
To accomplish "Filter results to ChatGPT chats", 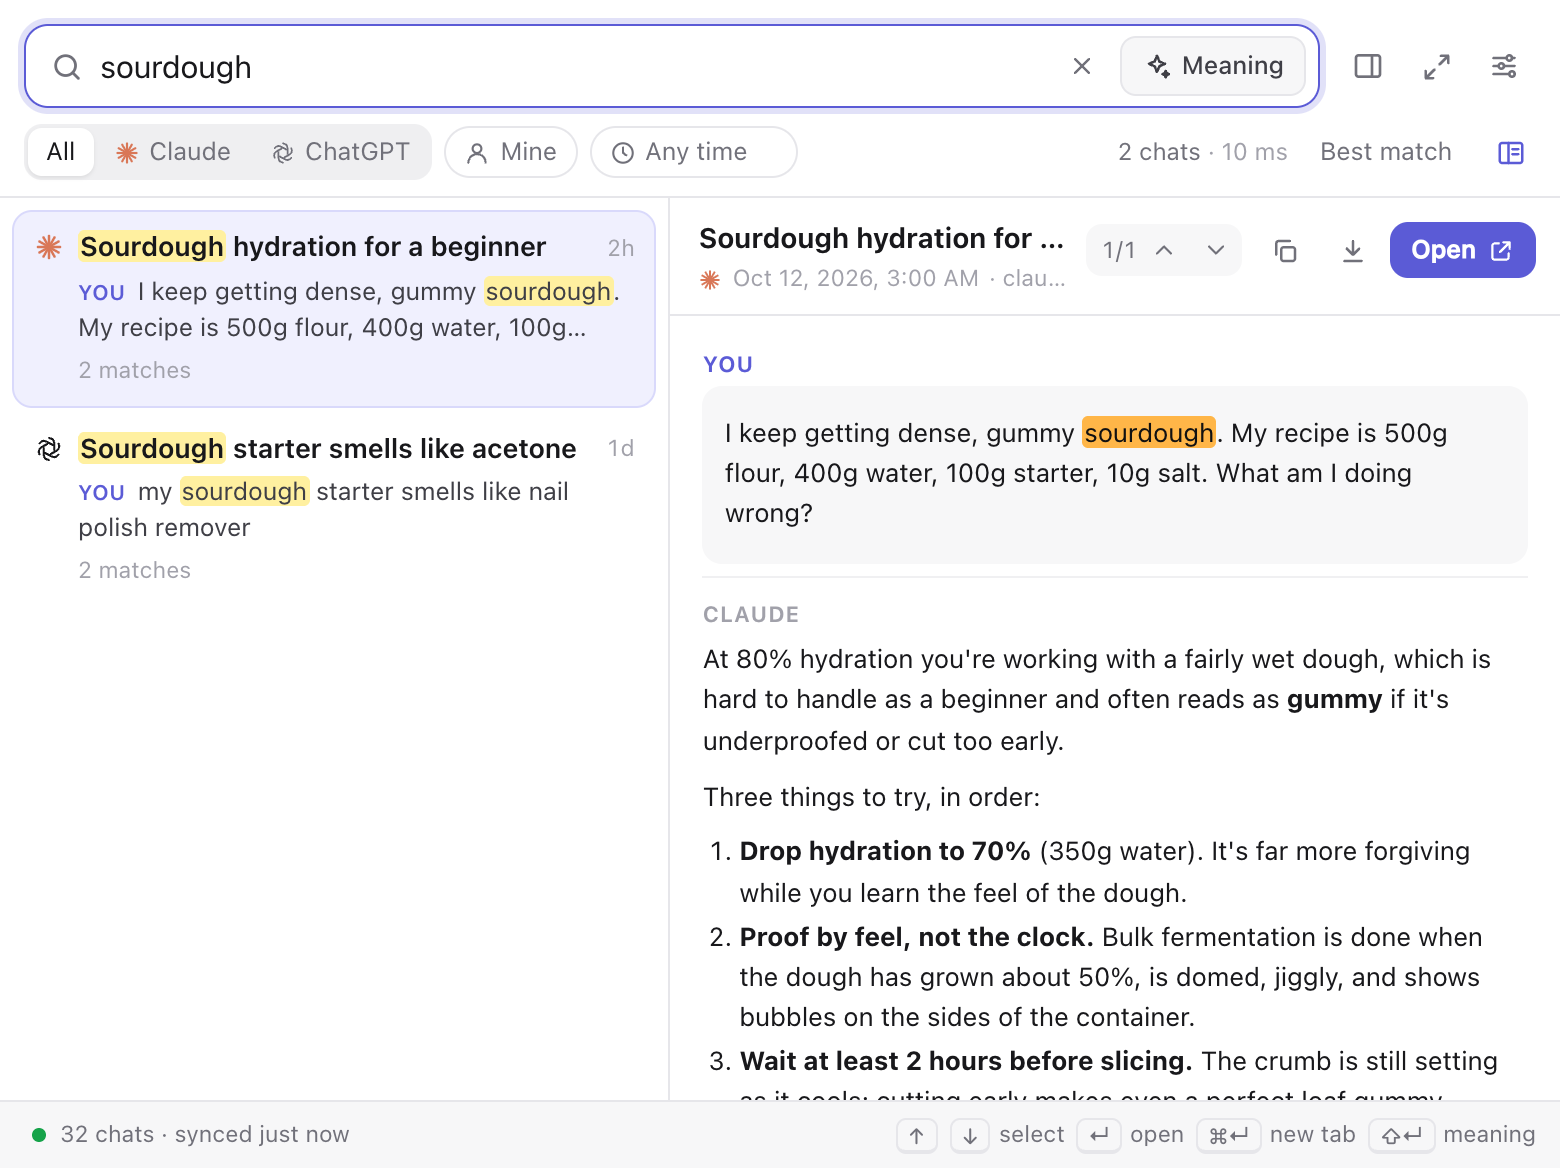I will click(x=341, y=152).
